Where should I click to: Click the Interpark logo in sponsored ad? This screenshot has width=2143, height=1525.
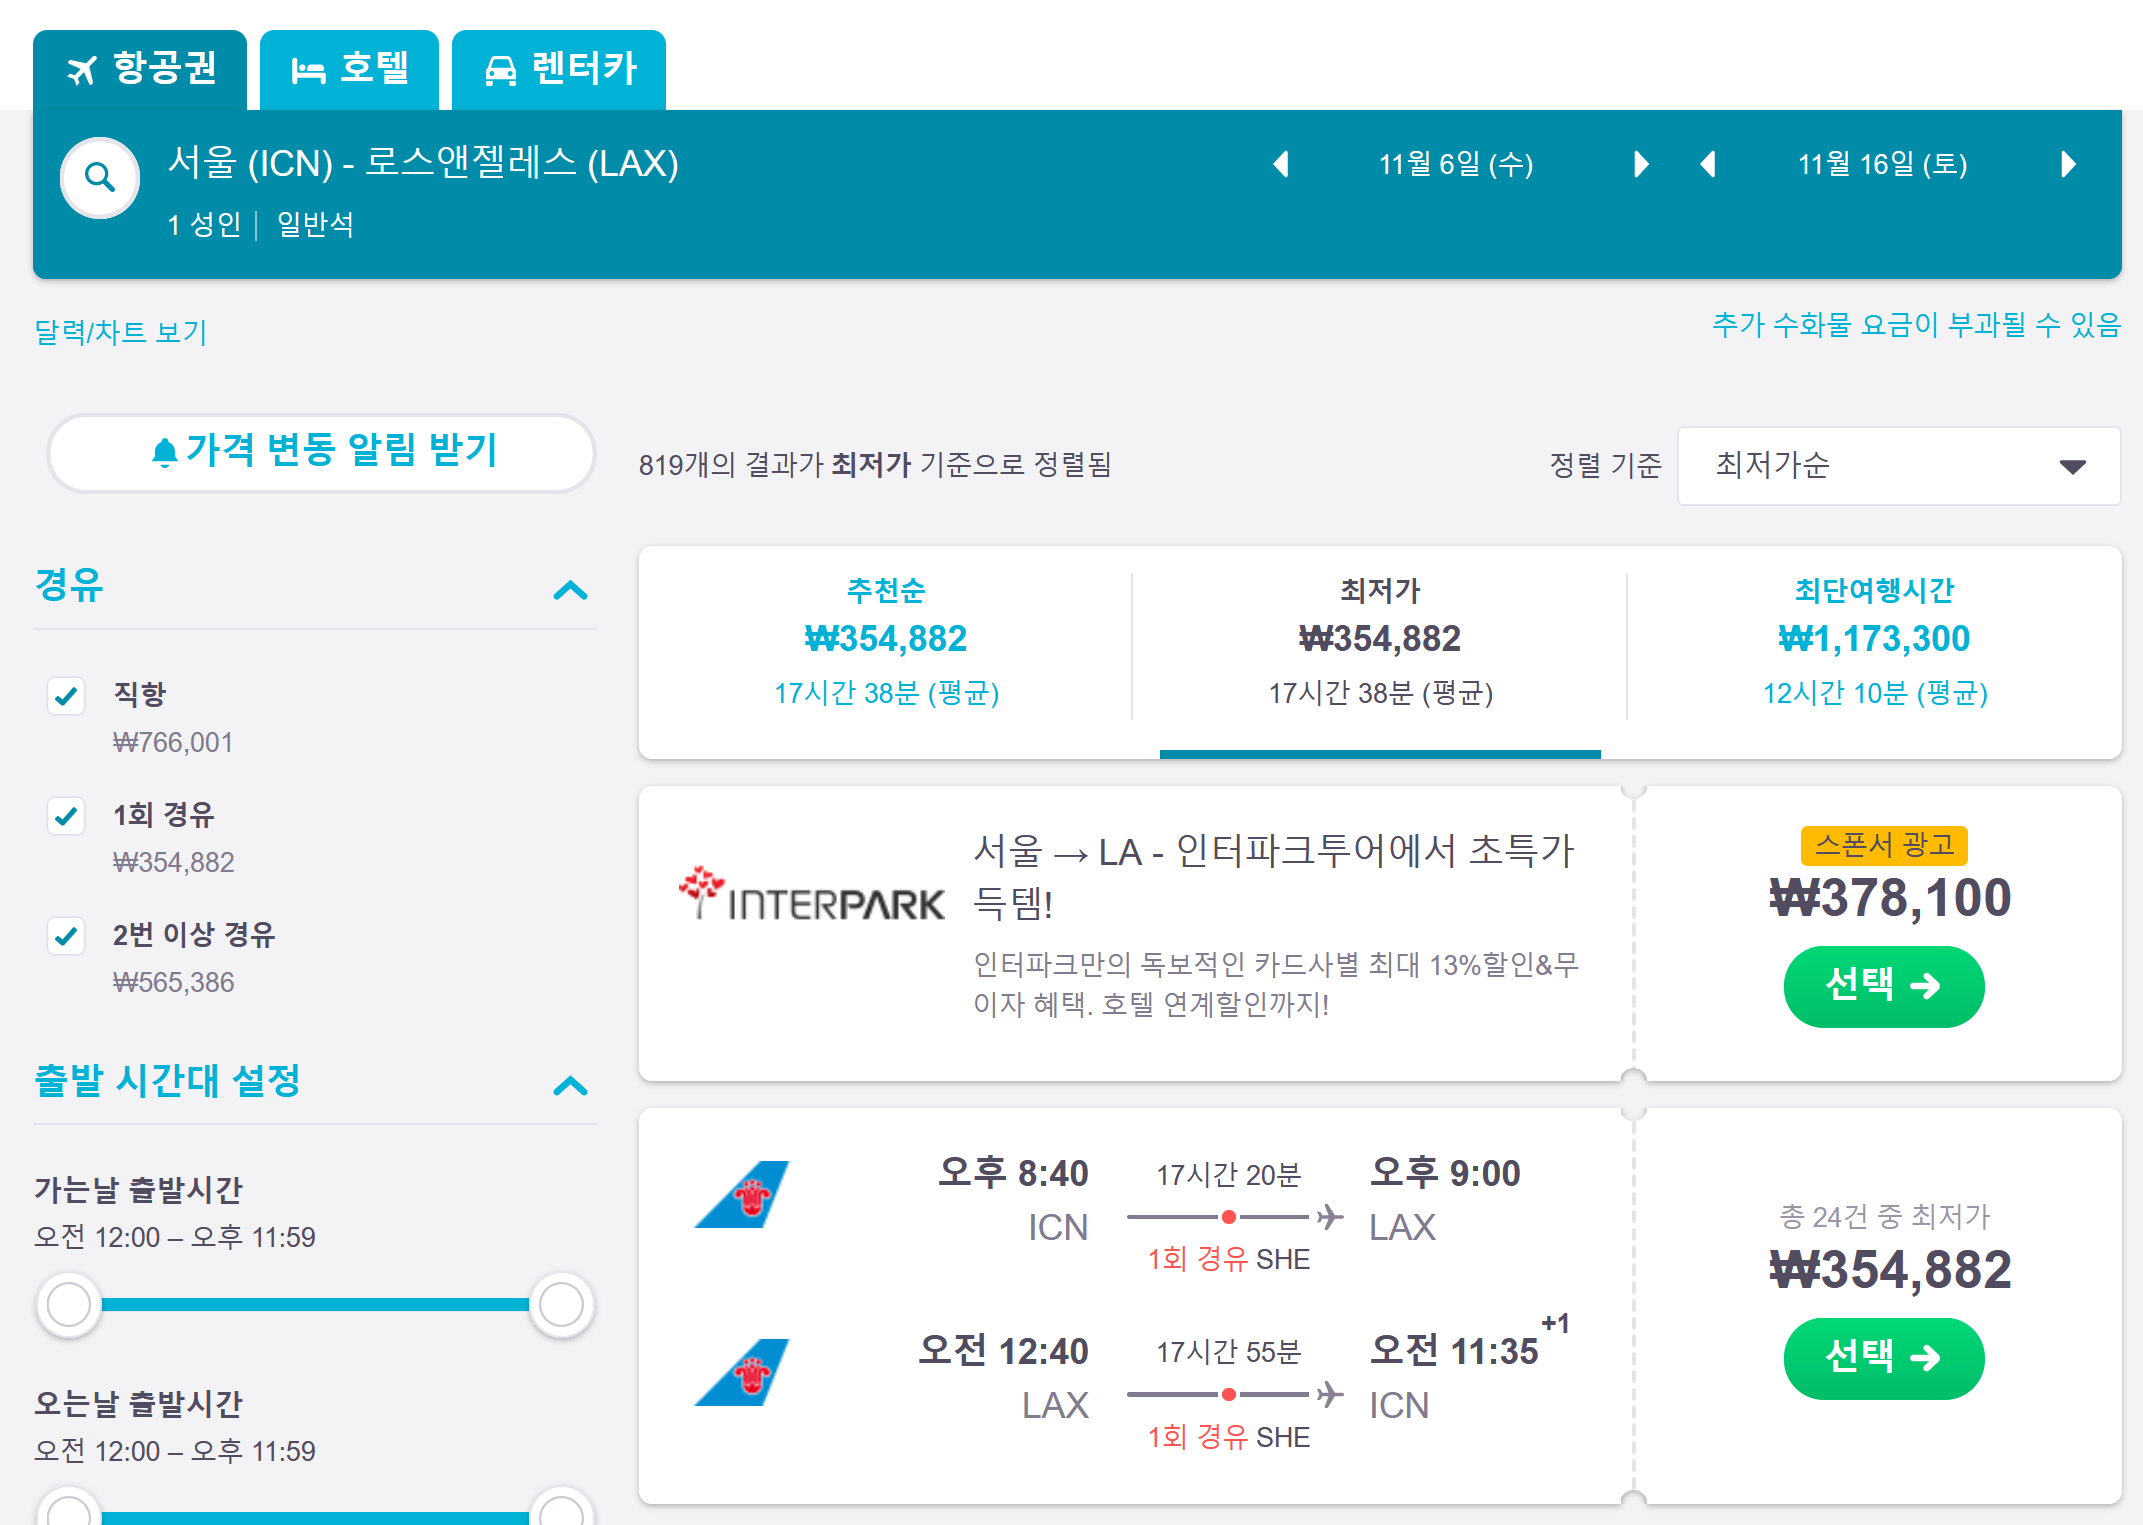tap(811, 895)
